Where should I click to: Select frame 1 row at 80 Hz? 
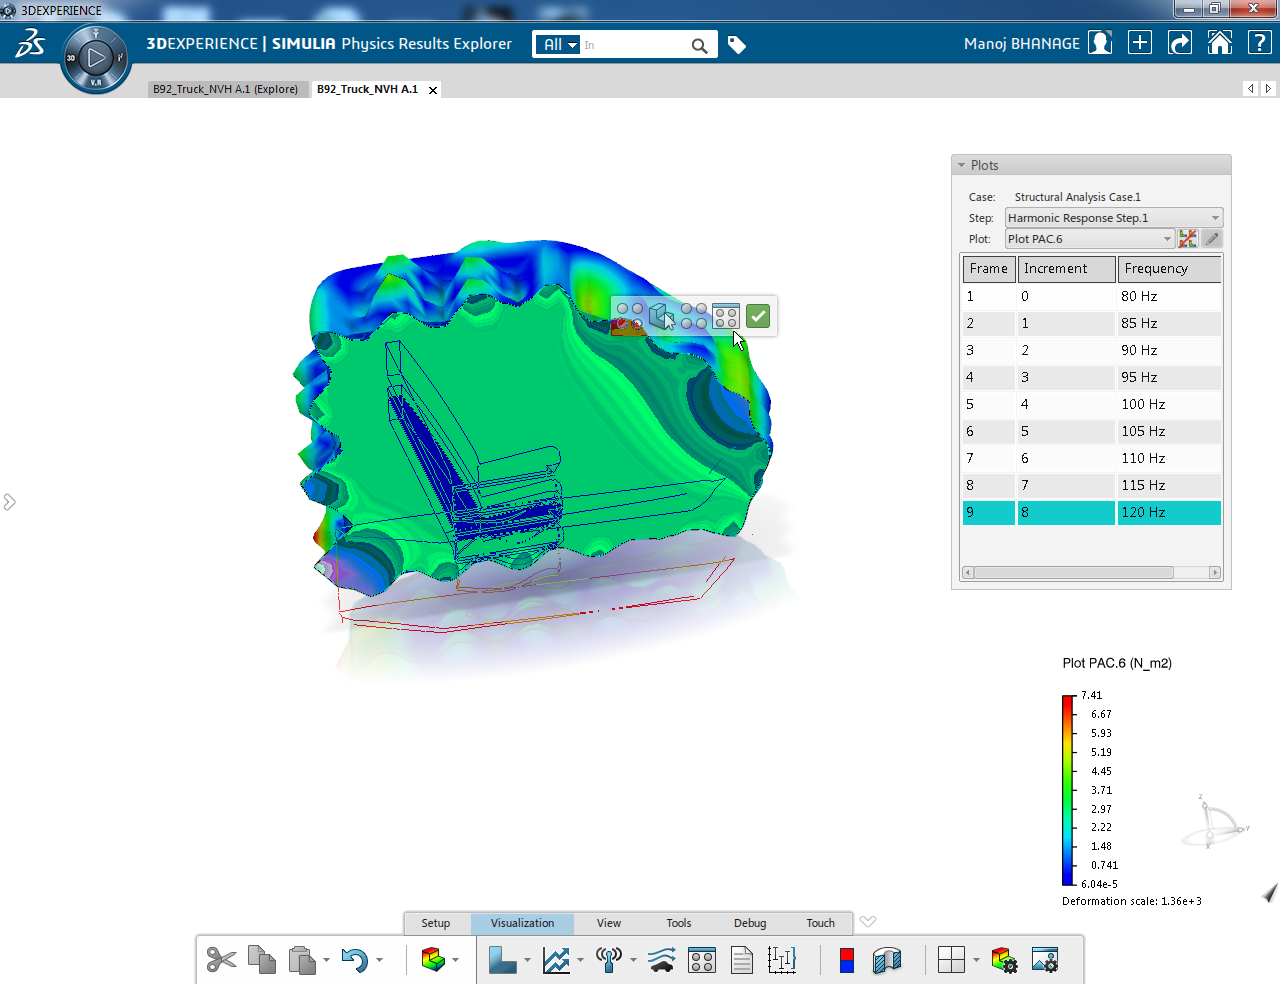coord(1091,296)
